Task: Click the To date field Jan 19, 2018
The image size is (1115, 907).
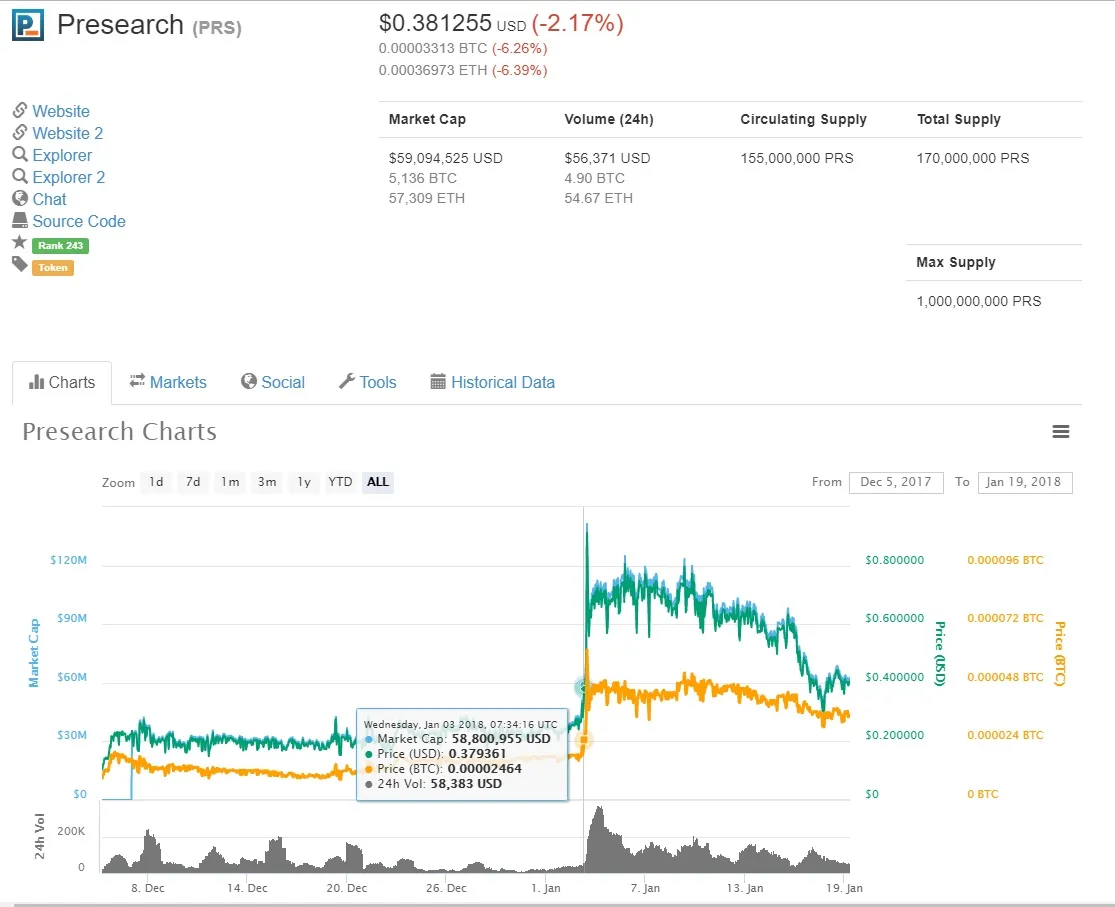Action: coord(1025,482)
